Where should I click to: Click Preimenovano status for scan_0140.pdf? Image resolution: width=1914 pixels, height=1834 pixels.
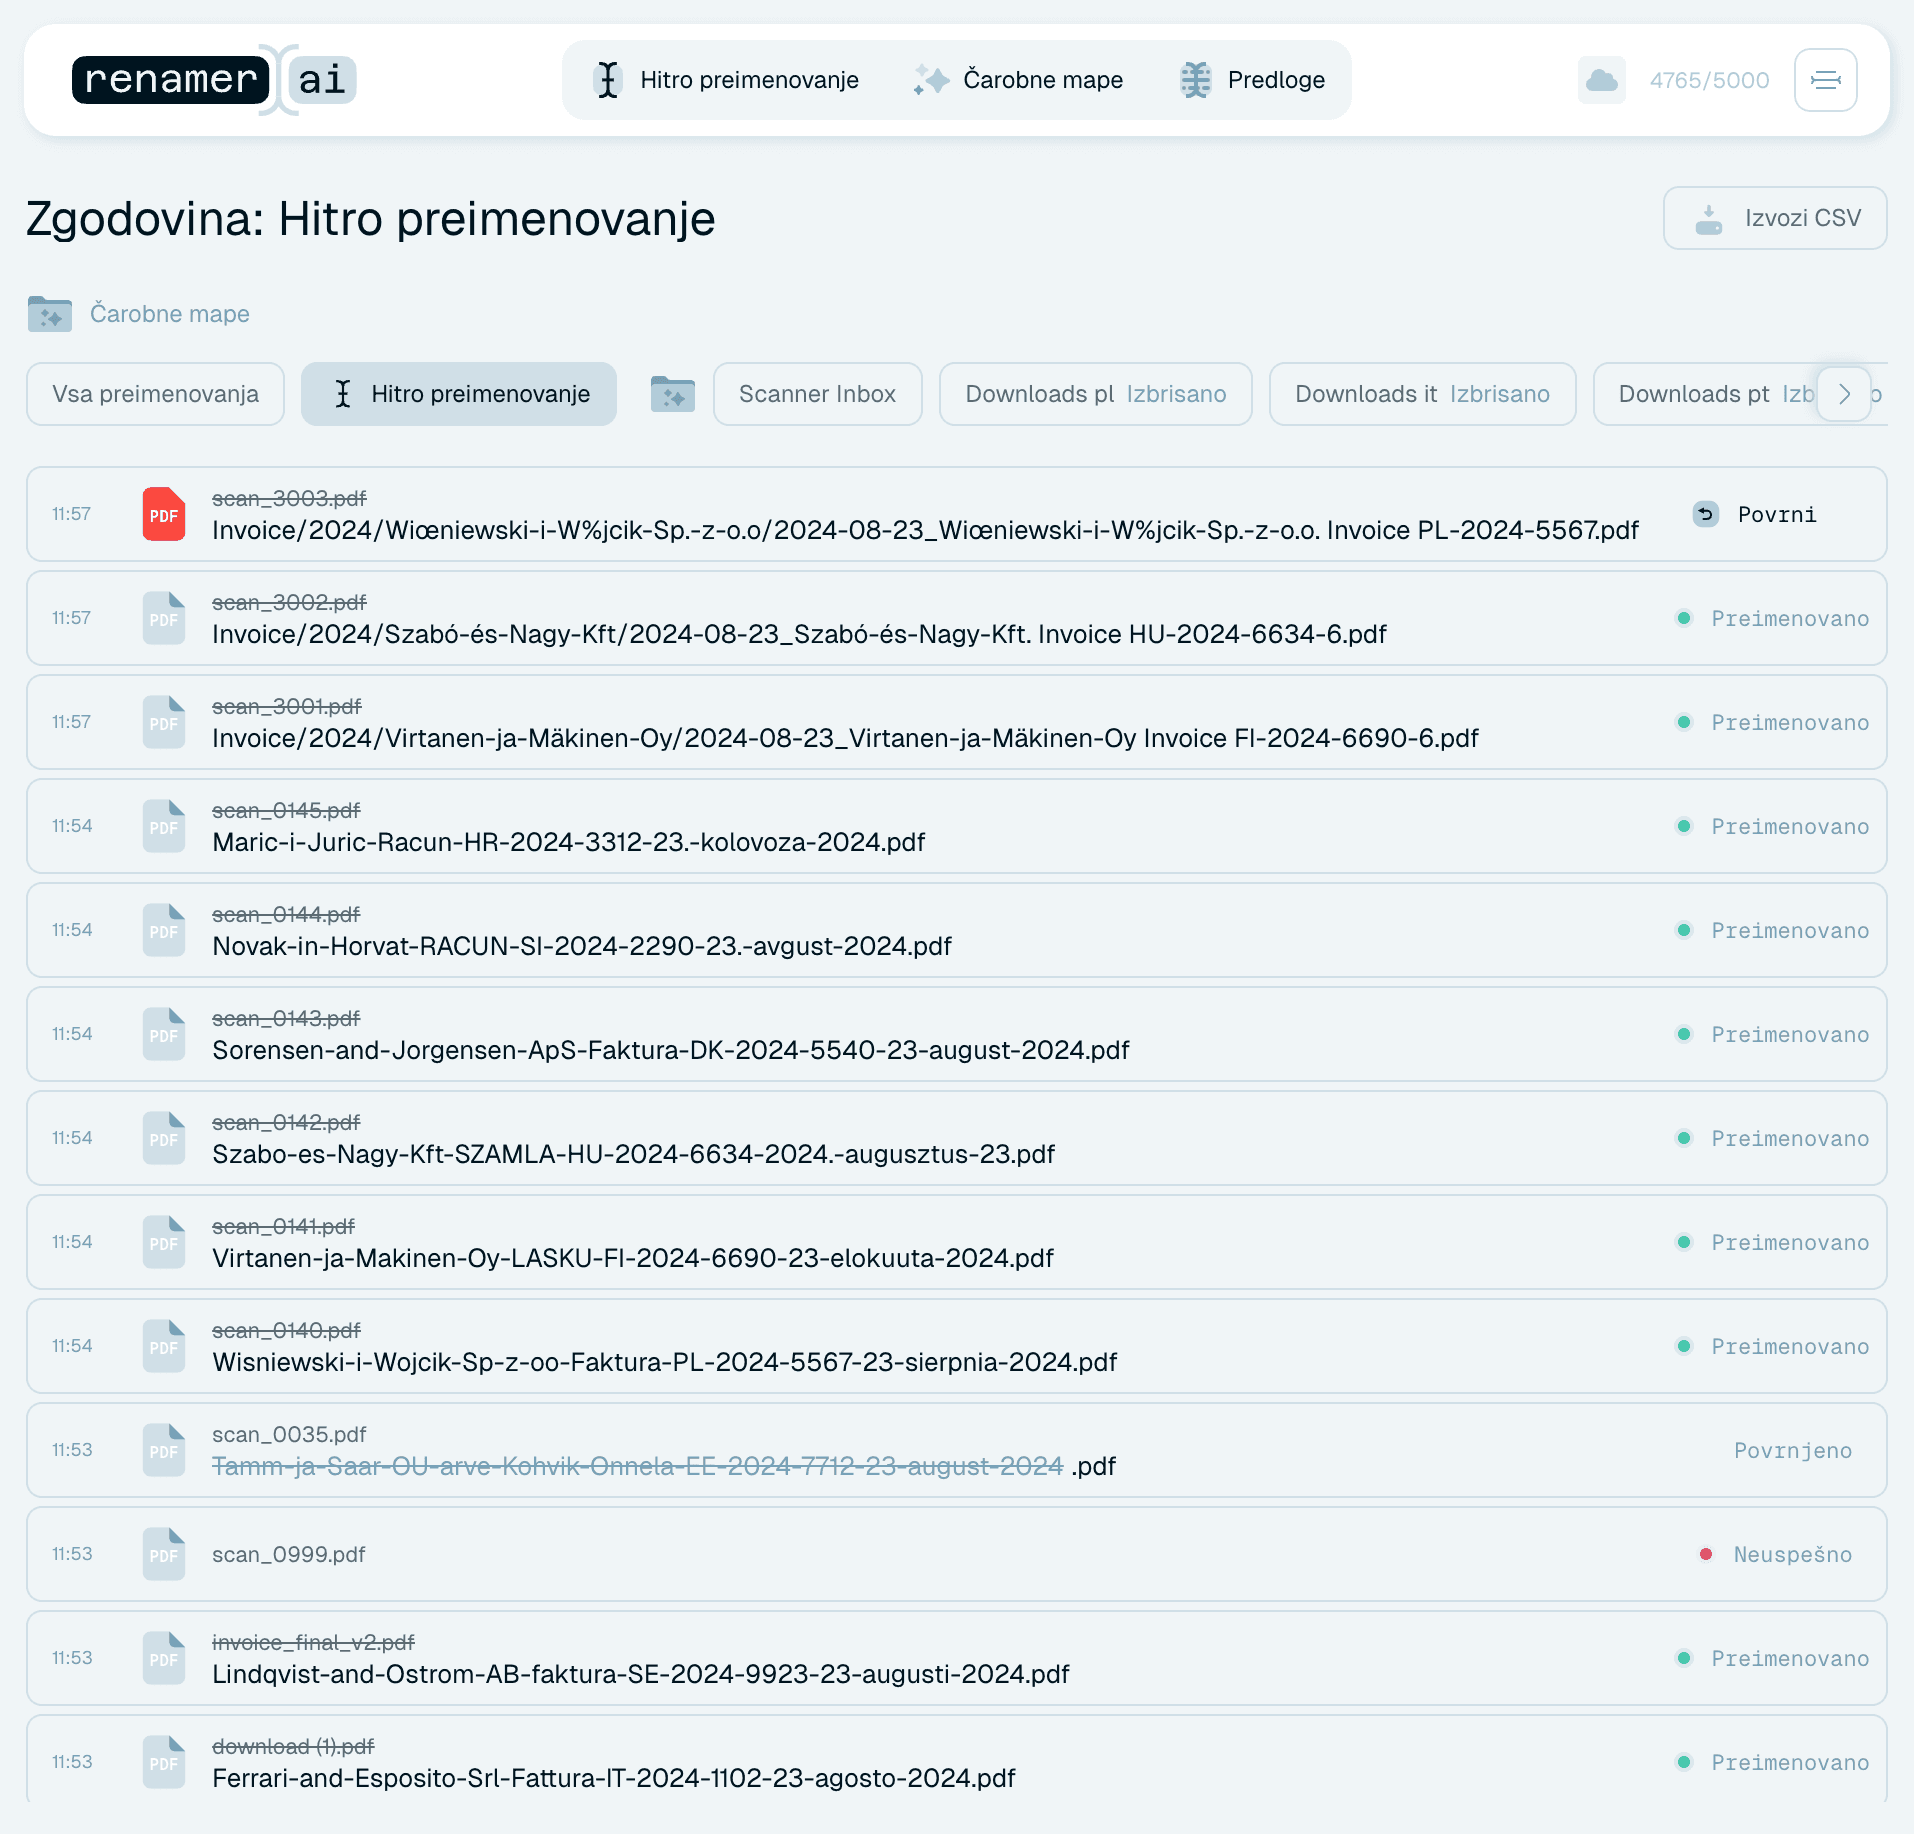1773,1346
